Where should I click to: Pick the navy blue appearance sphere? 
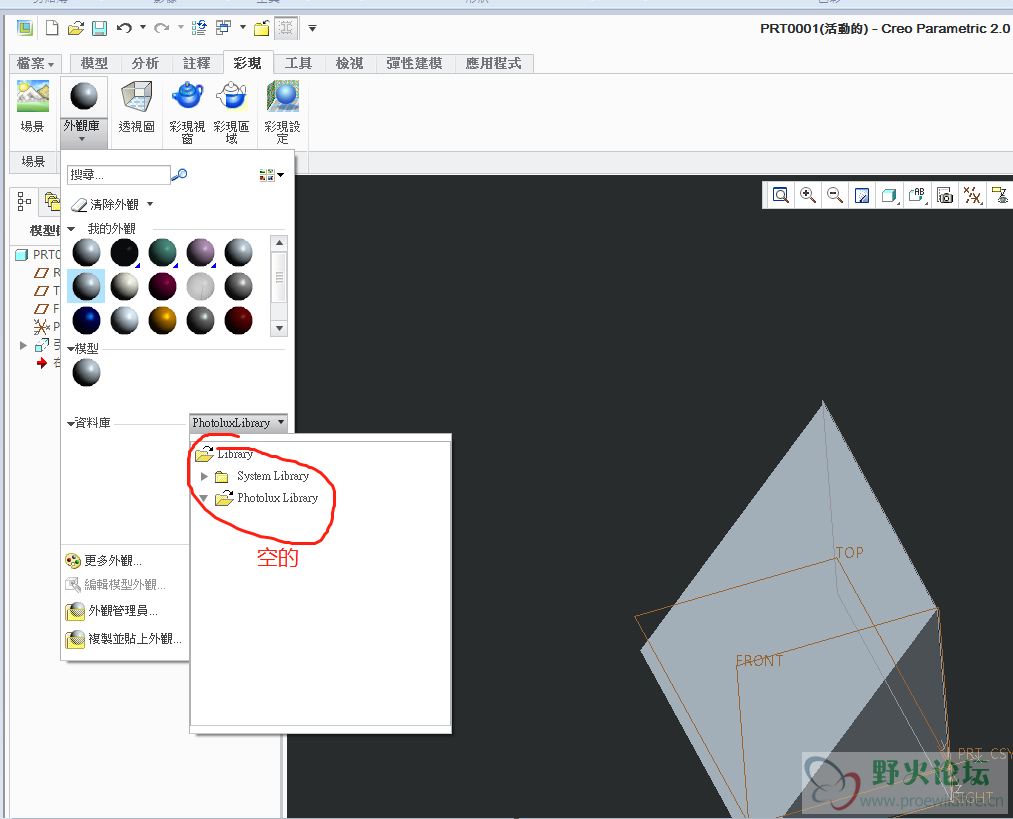tap(86, 320)
